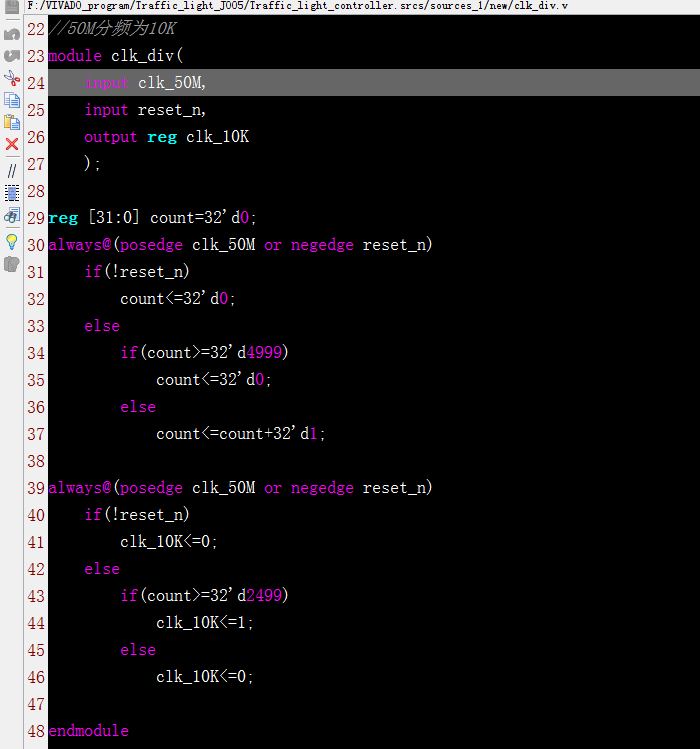The width and height of the screenshot is (700, 749).
Task: Click the module clk_div declaration
Action: pyautogui.click(x=110, y=56)
